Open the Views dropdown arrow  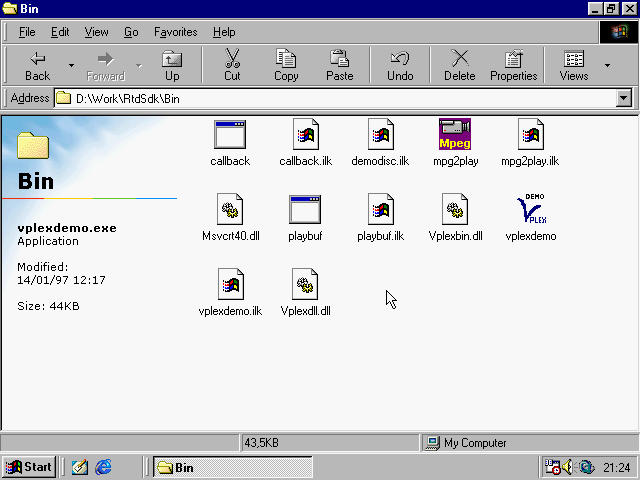pos(607,66)
